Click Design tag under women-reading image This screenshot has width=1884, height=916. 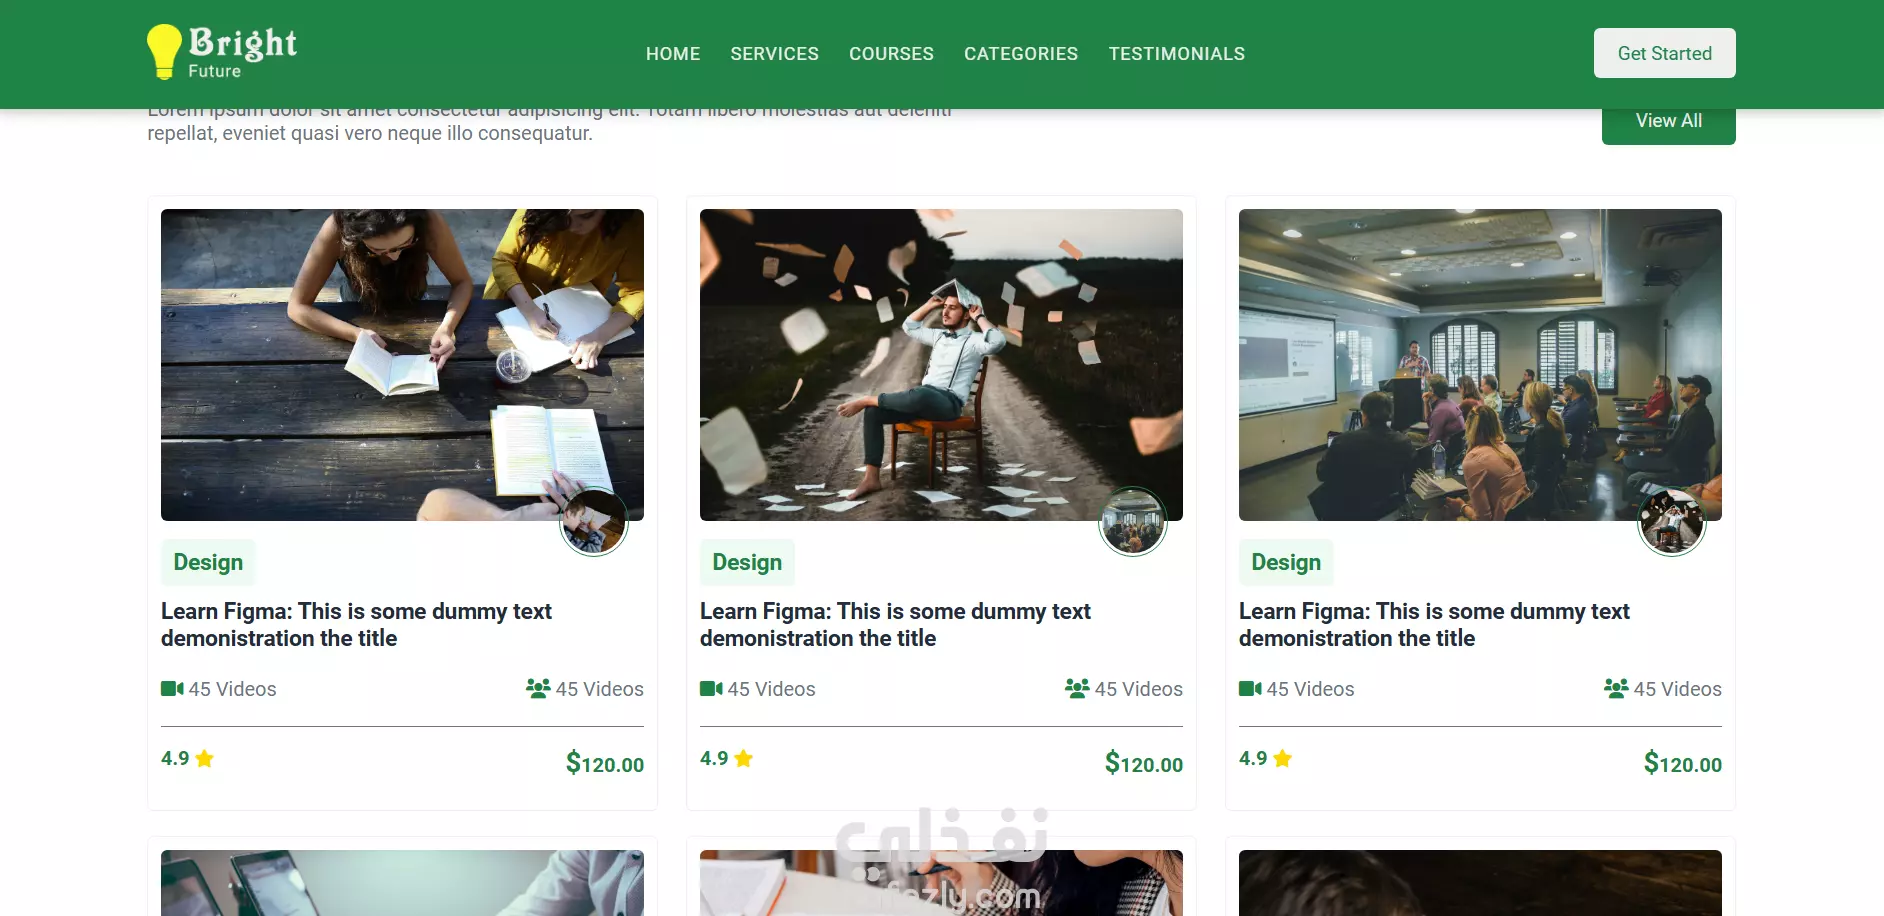(x=208, y=562)
